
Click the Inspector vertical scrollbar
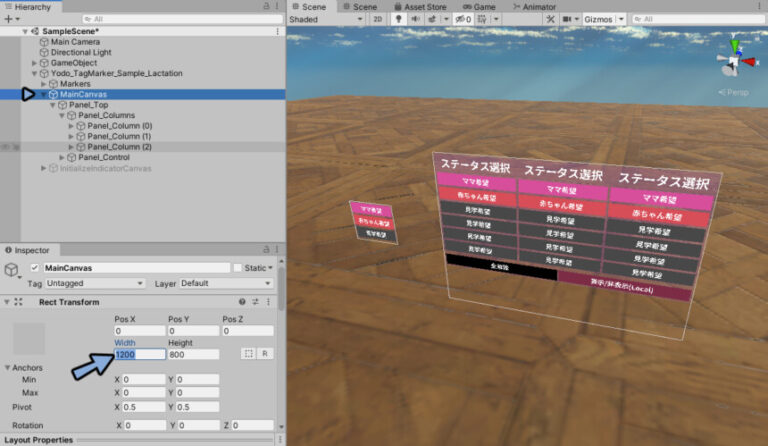[281, 289]
